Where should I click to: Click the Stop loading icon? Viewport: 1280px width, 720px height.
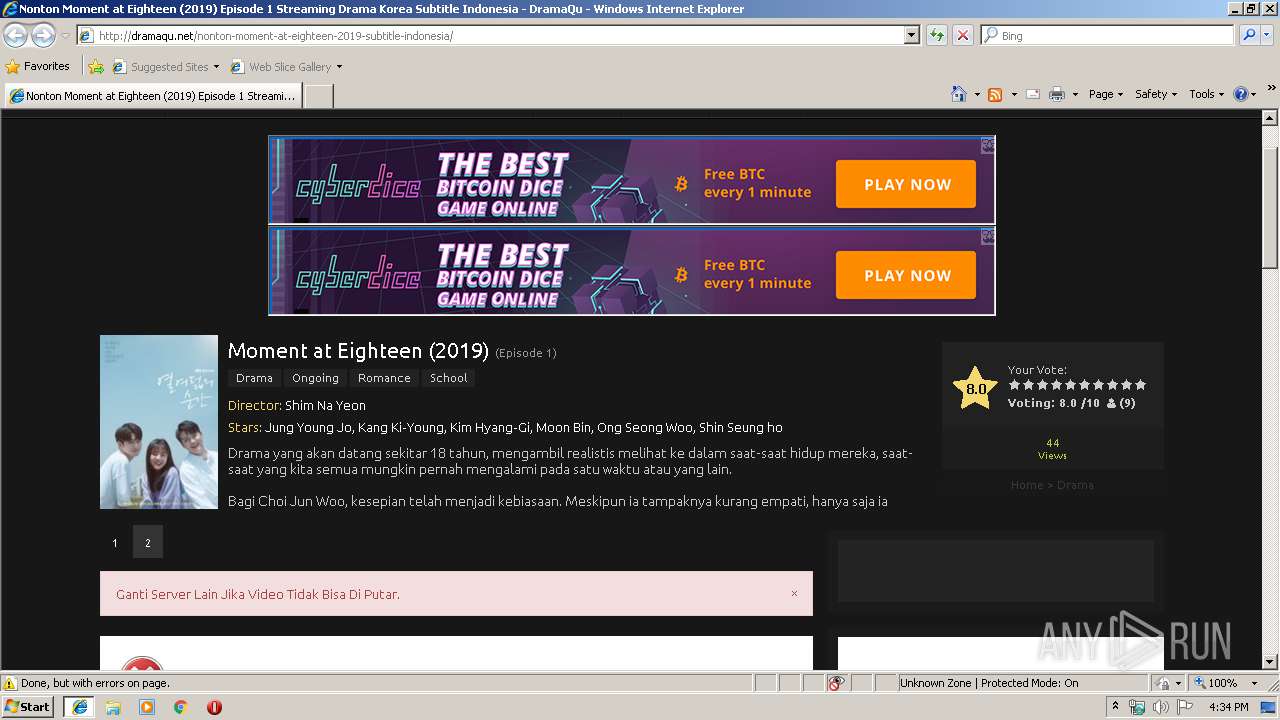click(x=962, y=35)
